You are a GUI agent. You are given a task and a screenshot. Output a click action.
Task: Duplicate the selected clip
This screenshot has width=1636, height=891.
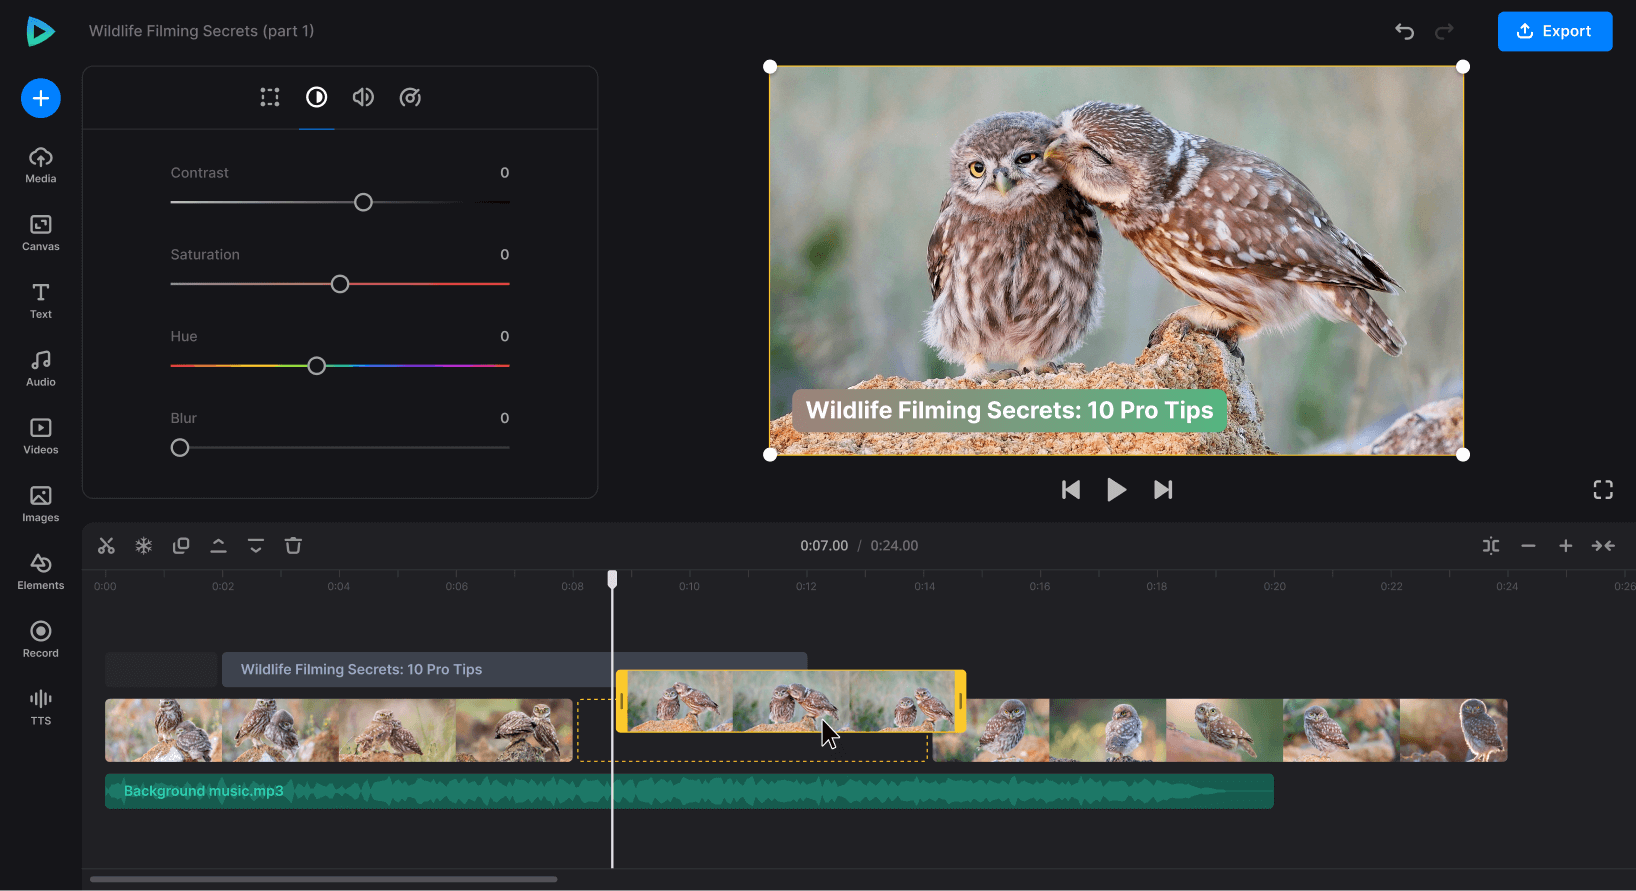tap(181, 546)
